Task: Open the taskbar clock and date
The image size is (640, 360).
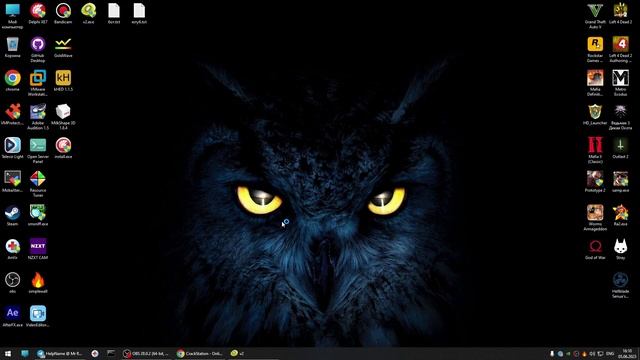Action: pos(627,353)
